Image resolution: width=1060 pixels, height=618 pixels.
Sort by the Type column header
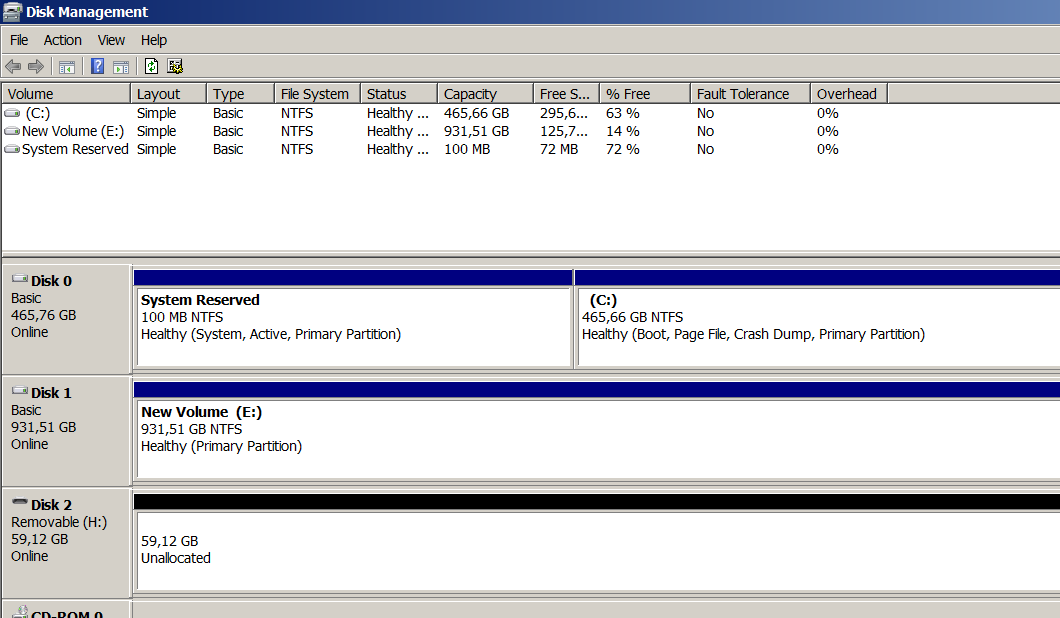coord(240,94)
